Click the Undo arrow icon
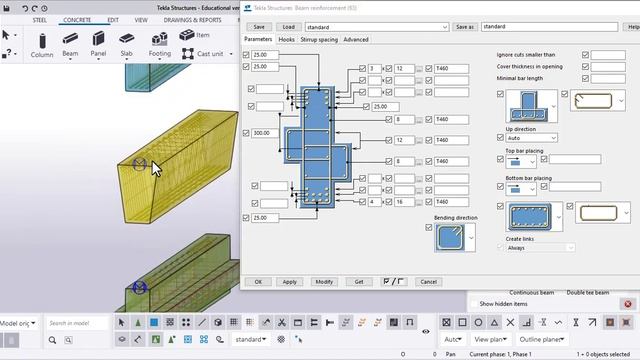640x360 pixels. 25,8
